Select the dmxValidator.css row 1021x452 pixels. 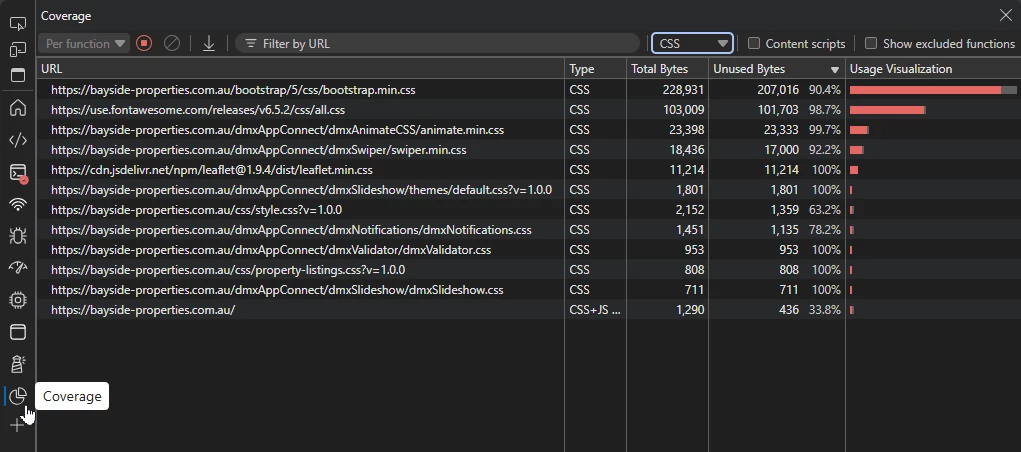[x=529, y=249]
